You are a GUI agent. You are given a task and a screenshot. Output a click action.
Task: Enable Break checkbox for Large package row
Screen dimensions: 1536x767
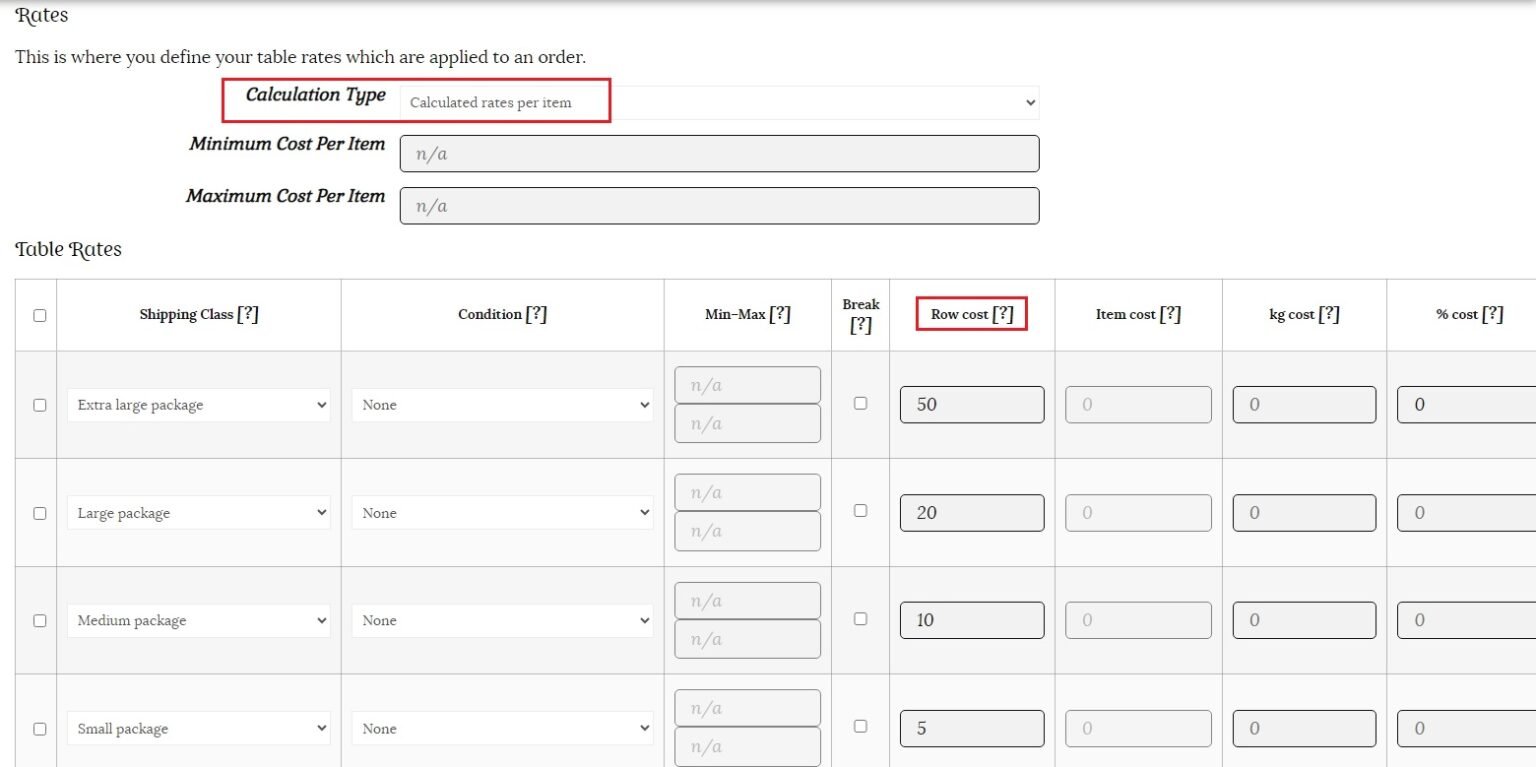click(860, 511)
